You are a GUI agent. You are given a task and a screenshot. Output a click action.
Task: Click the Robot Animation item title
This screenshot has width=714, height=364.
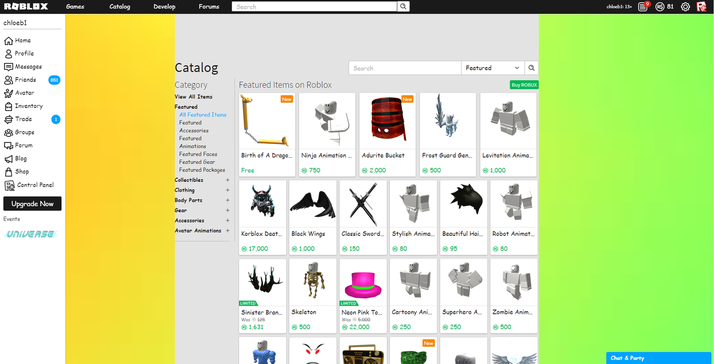(514, 234)
